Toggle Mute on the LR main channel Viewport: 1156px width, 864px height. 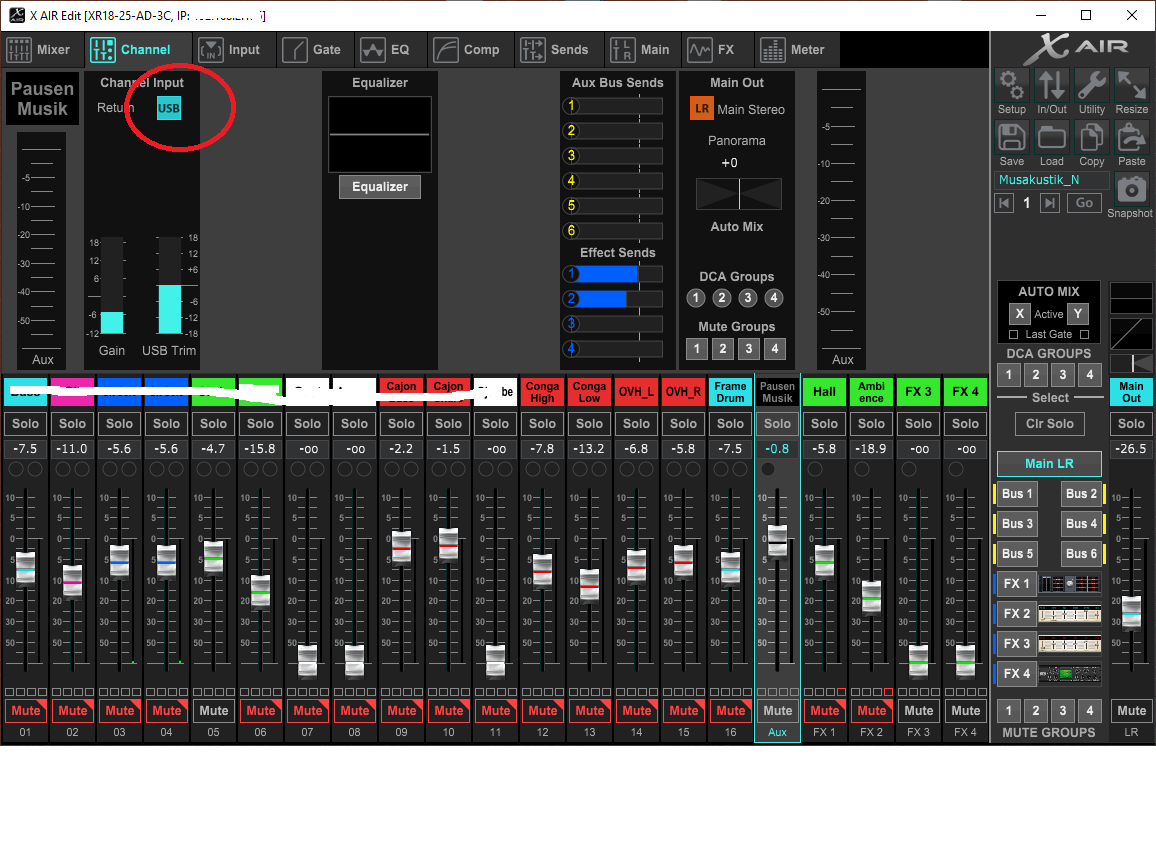[1131, 711]
